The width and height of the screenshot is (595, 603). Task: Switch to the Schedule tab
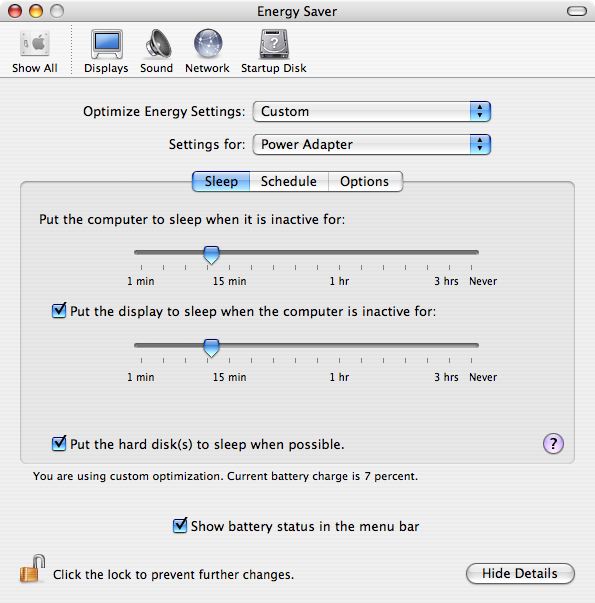tap(289, 181)
